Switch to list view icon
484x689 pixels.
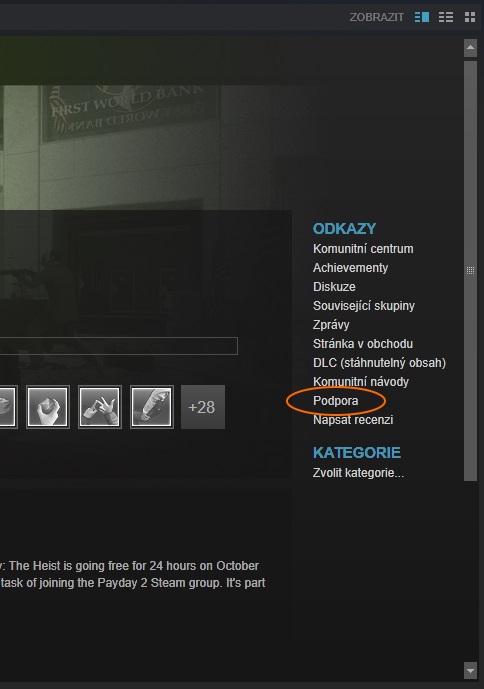[446, 17]
